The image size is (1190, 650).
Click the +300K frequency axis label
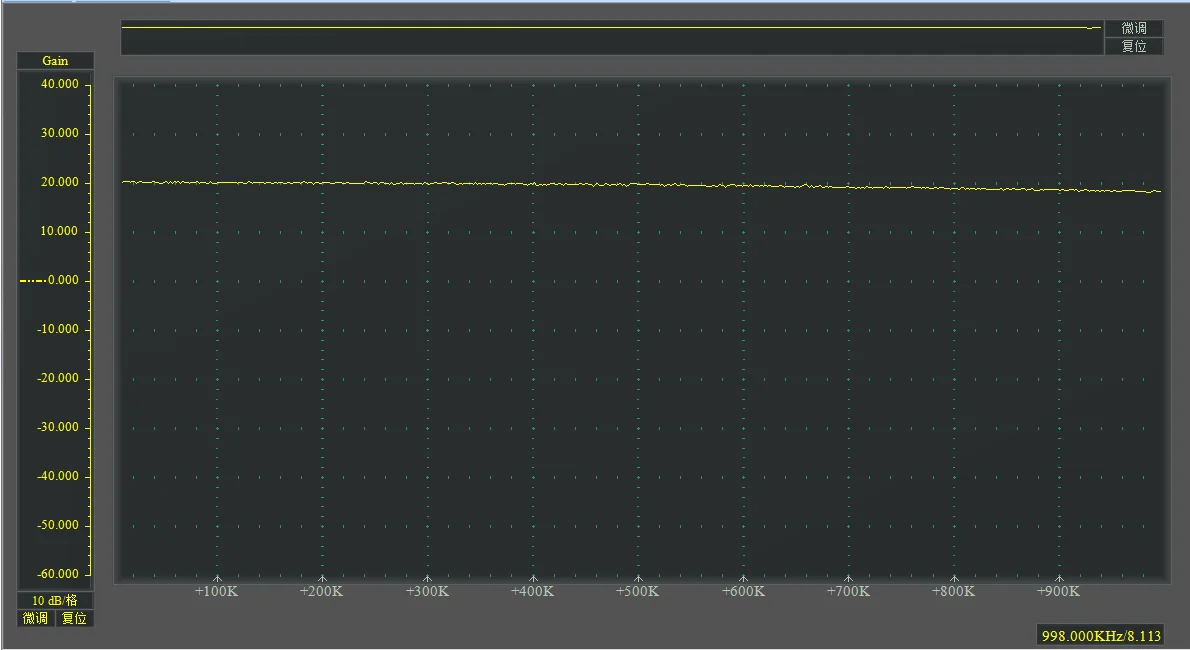coord(427,592)
